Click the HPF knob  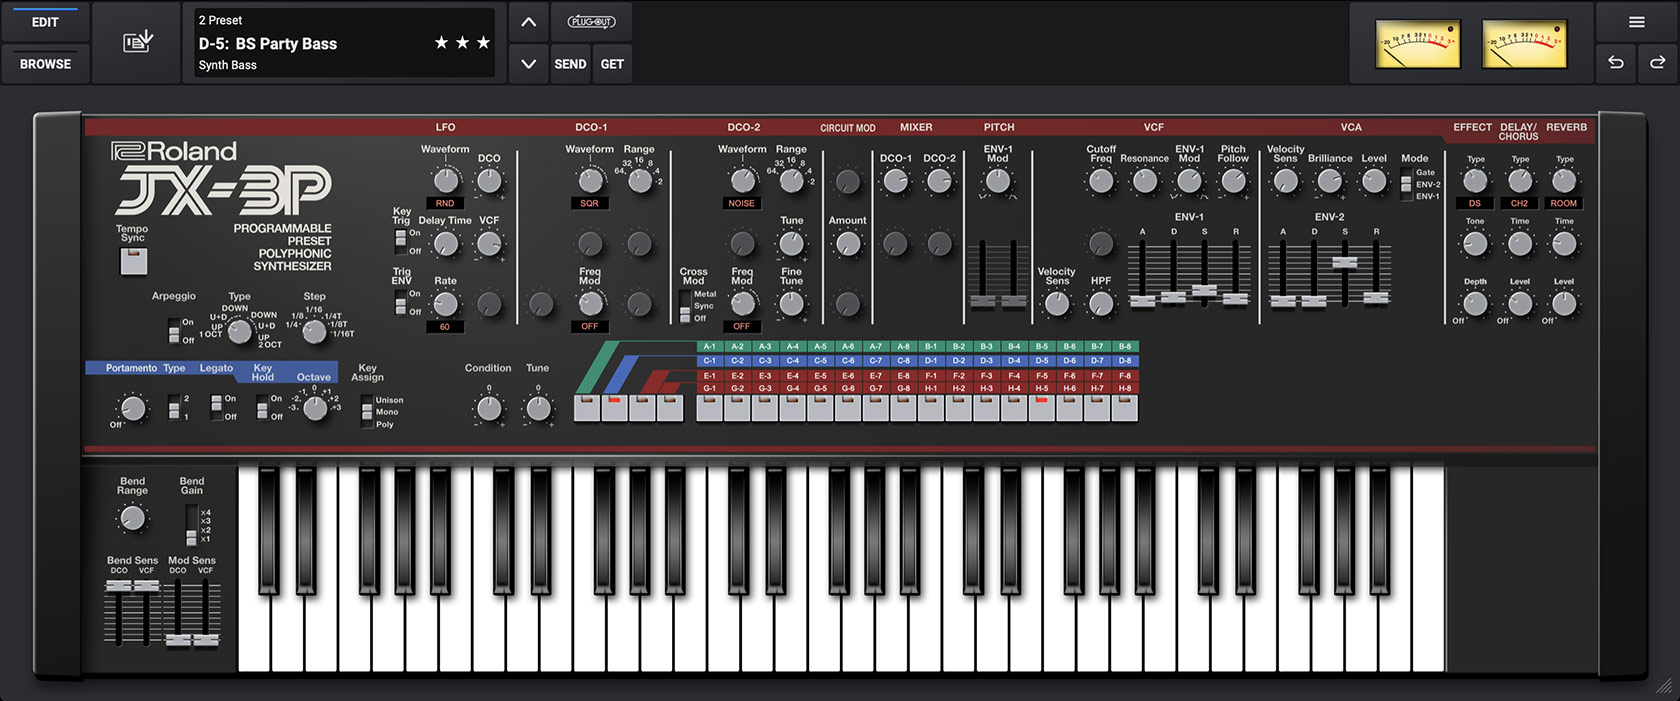tap(1101, 304)
